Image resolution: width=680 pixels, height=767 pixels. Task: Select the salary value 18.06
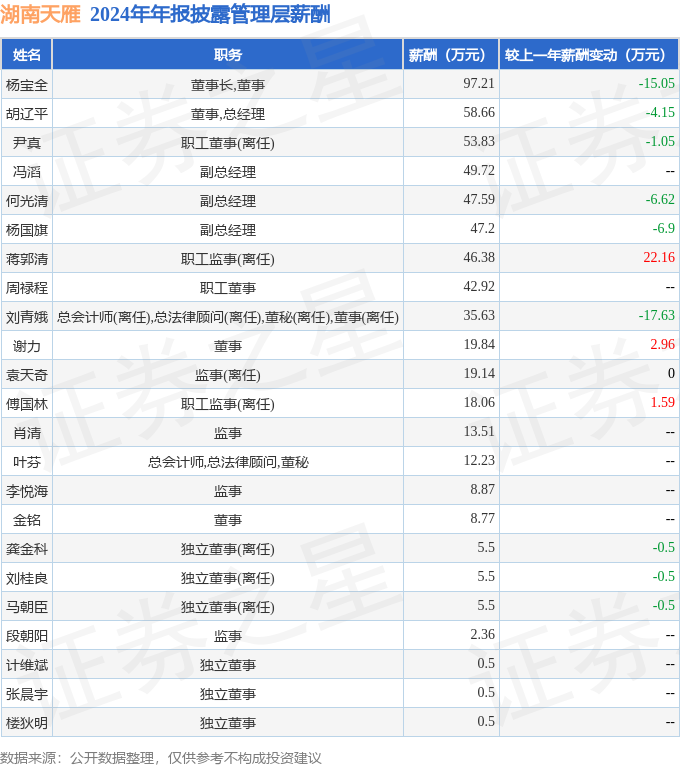coord(479,403)
